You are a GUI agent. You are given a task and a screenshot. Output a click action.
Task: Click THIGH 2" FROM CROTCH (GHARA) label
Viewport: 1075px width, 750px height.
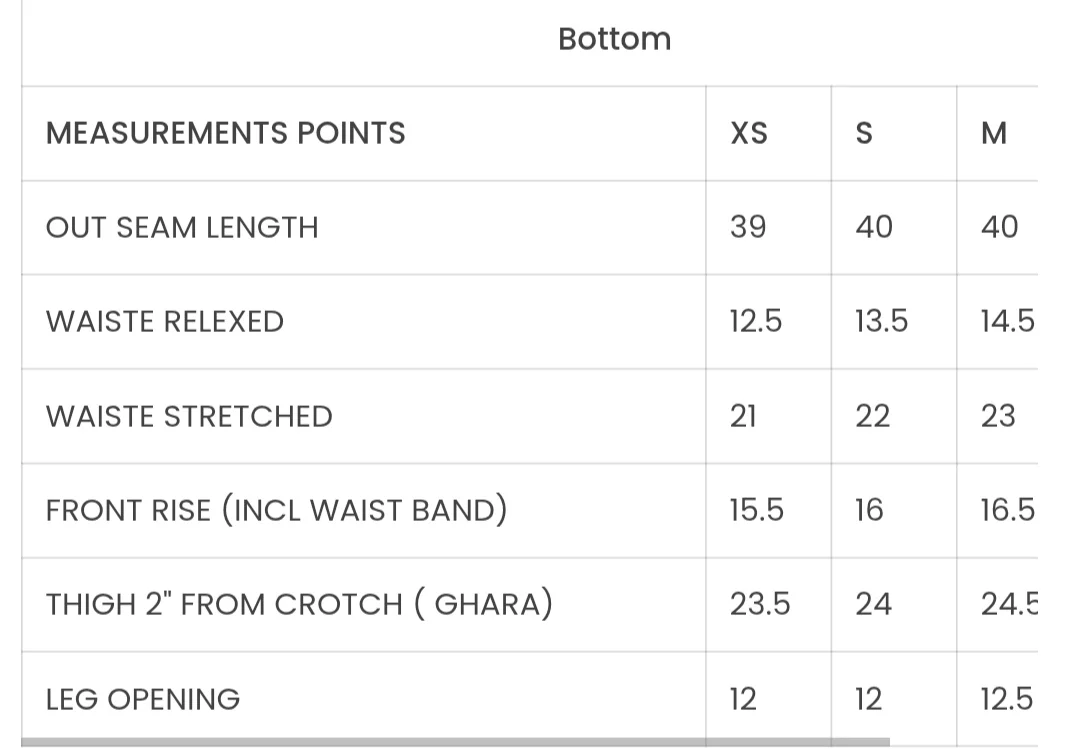299,604
